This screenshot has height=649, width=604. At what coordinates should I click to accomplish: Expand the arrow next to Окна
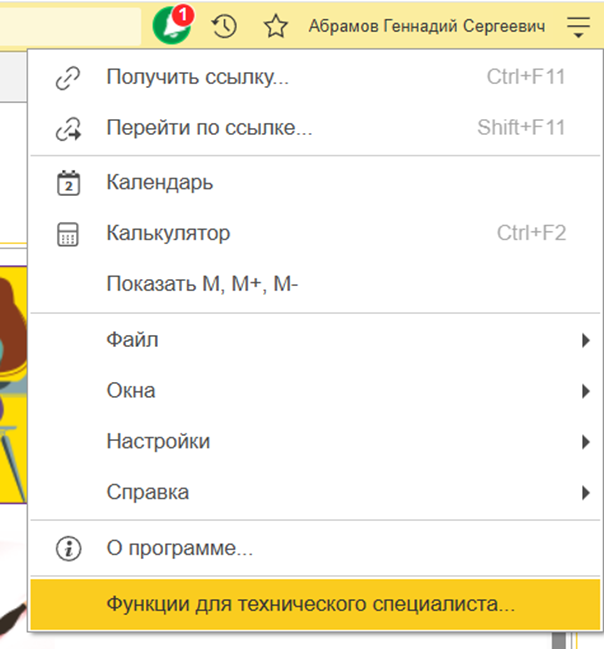pos(585,391)
